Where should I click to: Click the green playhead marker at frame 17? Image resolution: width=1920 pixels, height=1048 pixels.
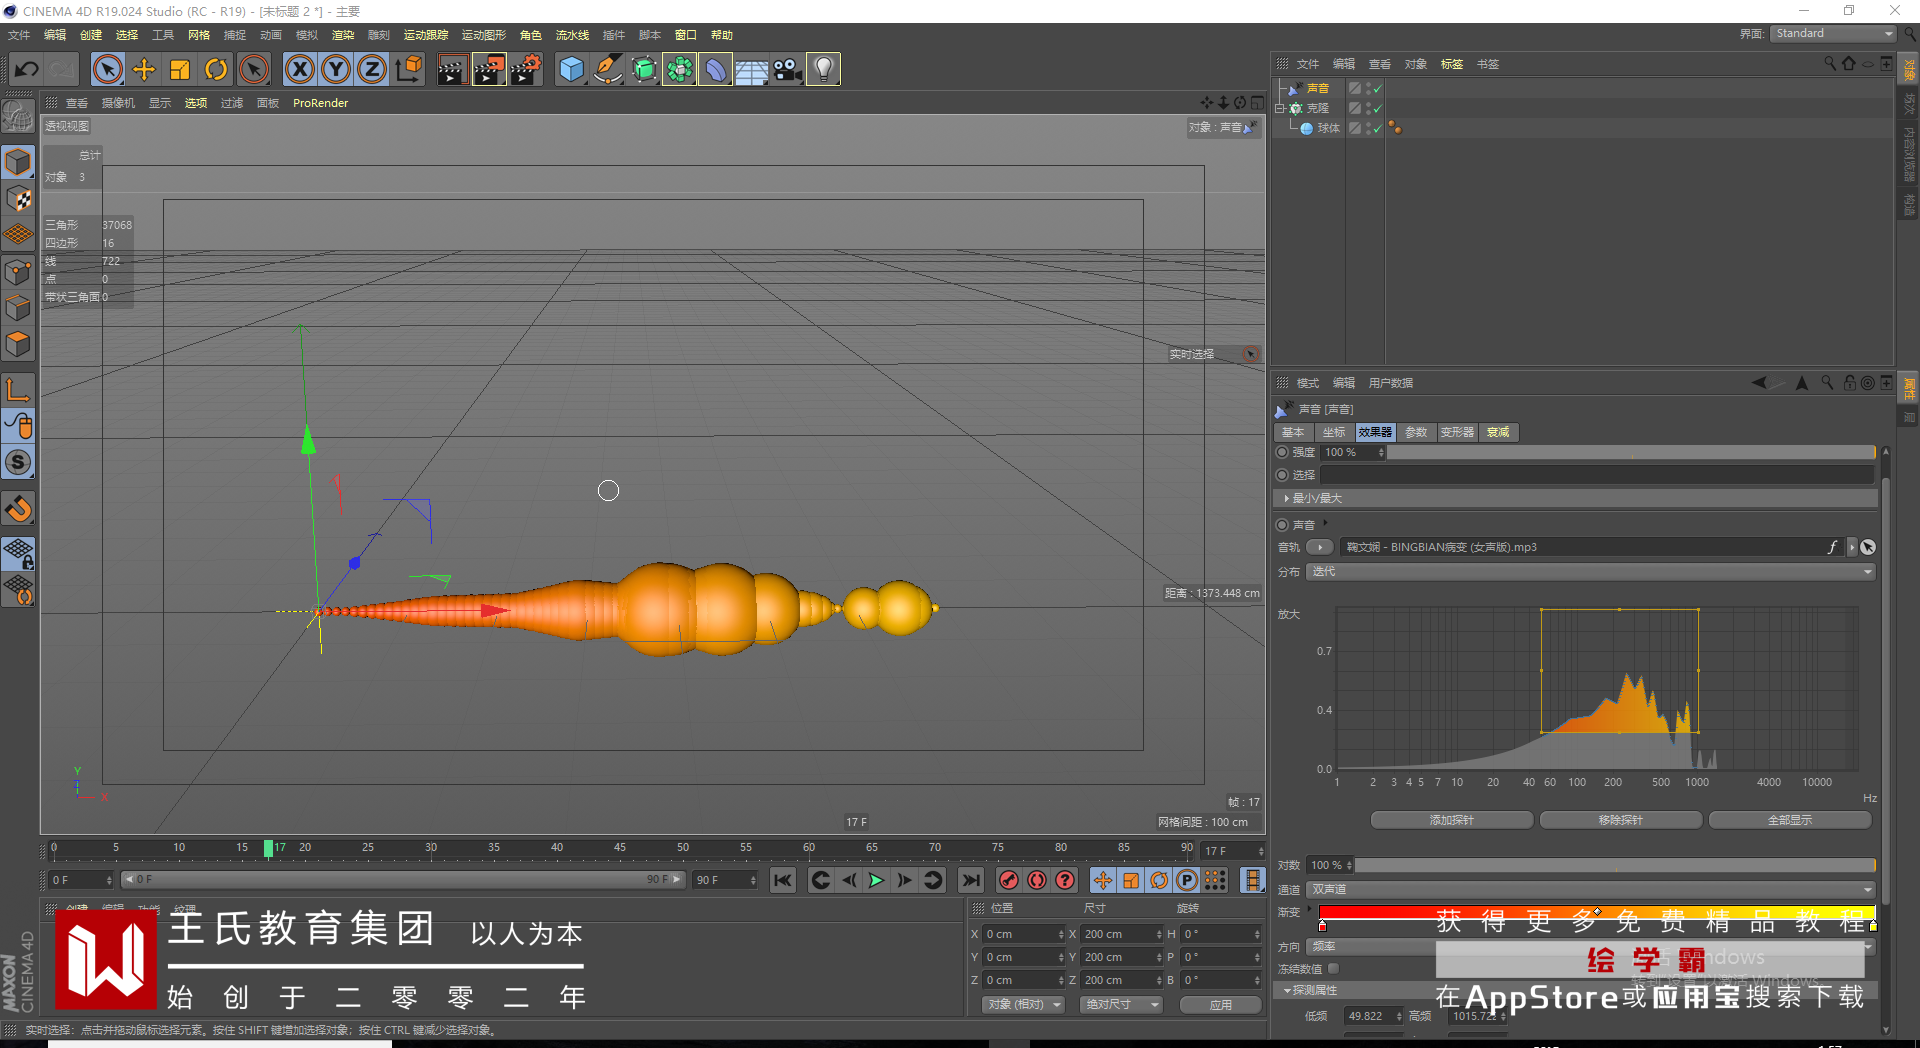[268, 848]
